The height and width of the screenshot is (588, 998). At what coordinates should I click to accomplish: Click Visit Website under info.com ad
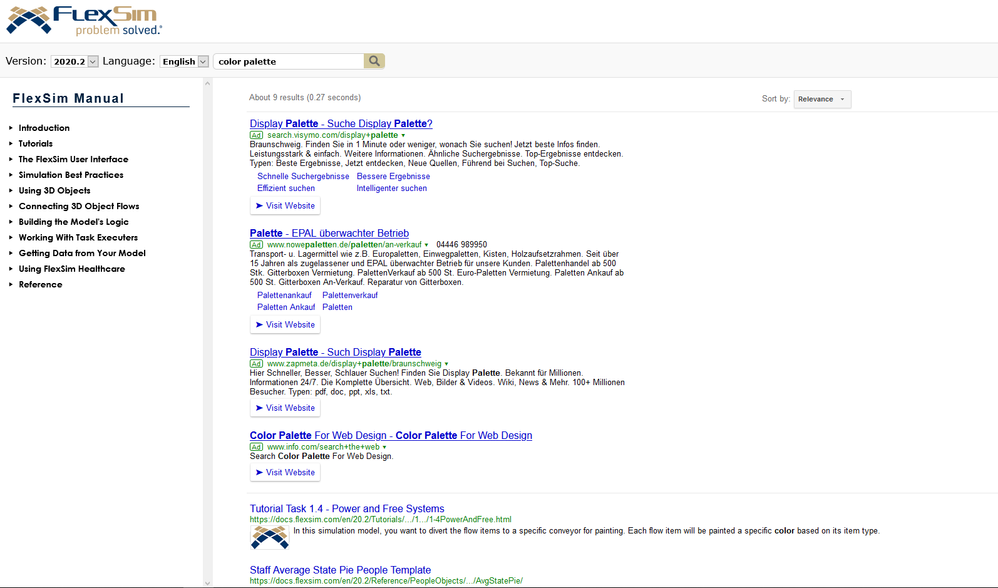(x=285, y=472)
